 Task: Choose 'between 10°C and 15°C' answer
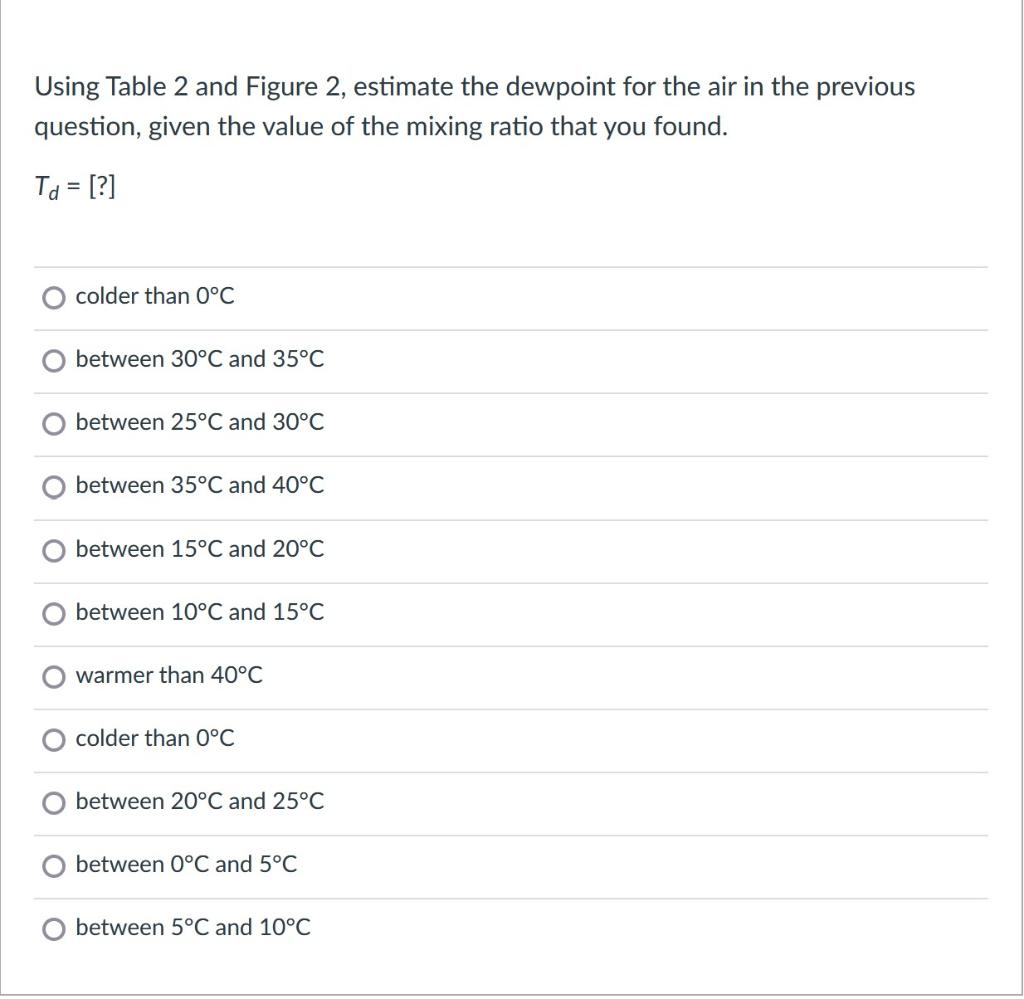[x=53, y=613]
